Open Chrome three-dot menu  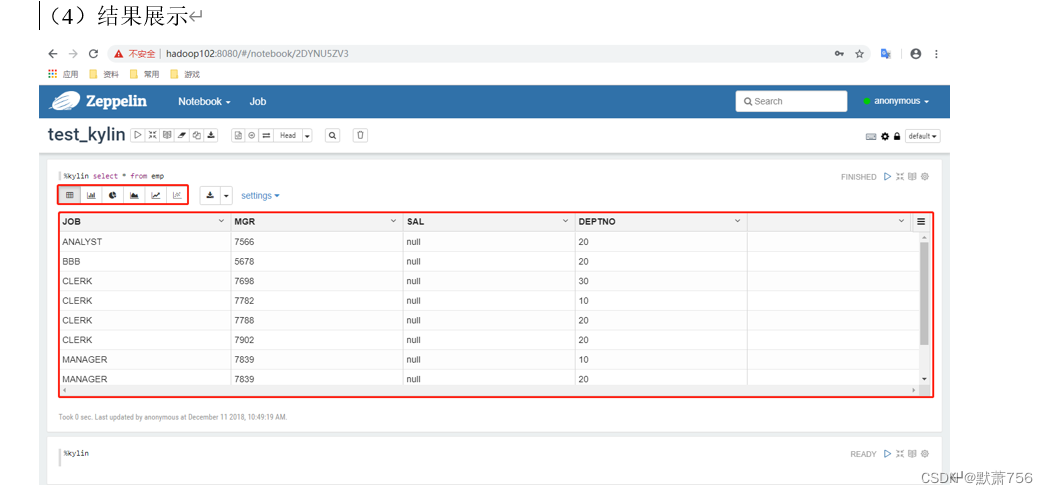[936, 54]
